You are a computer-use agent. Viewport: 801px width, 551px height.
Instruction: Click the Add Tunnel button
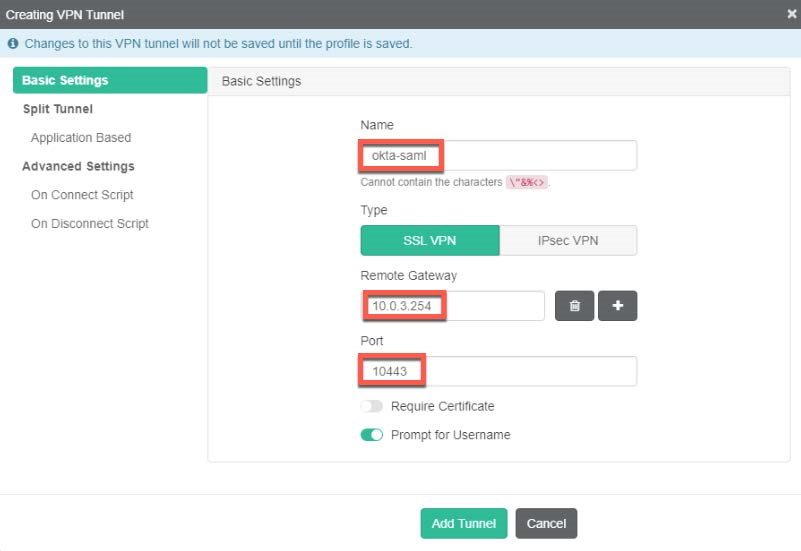point(464,524)
